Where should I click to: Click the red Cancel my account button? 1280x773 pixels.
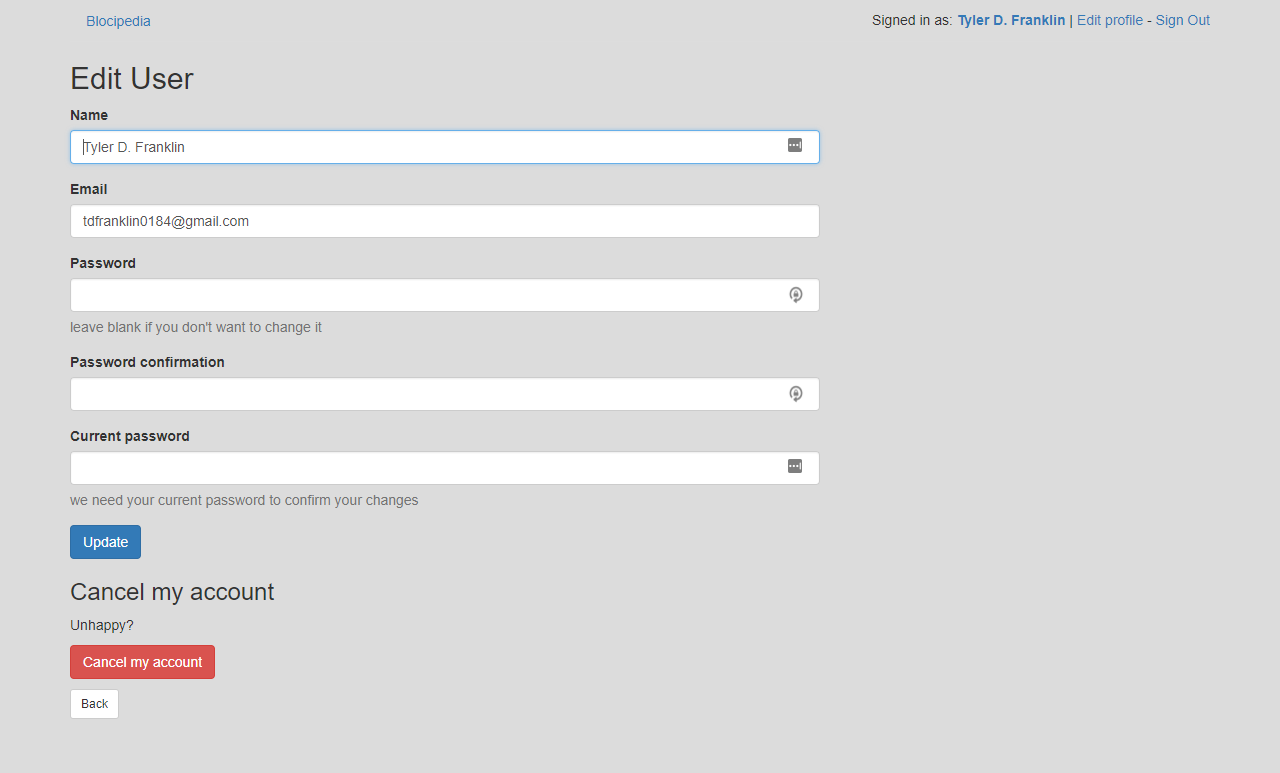pyautogui.click(x=142, y=662)
